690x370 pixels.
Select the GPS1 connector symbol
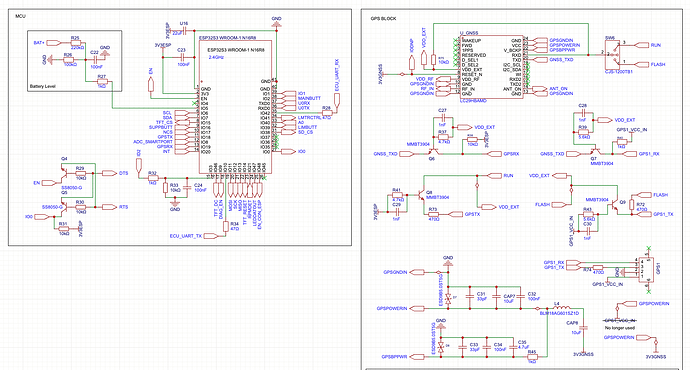click(647, 269)
